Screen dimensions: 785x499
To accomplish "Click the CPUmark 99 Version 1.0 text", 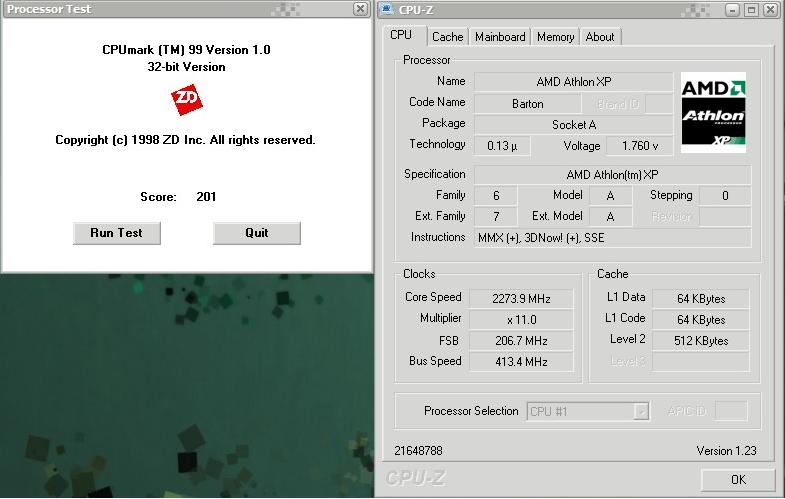I will tap(186, 50).
